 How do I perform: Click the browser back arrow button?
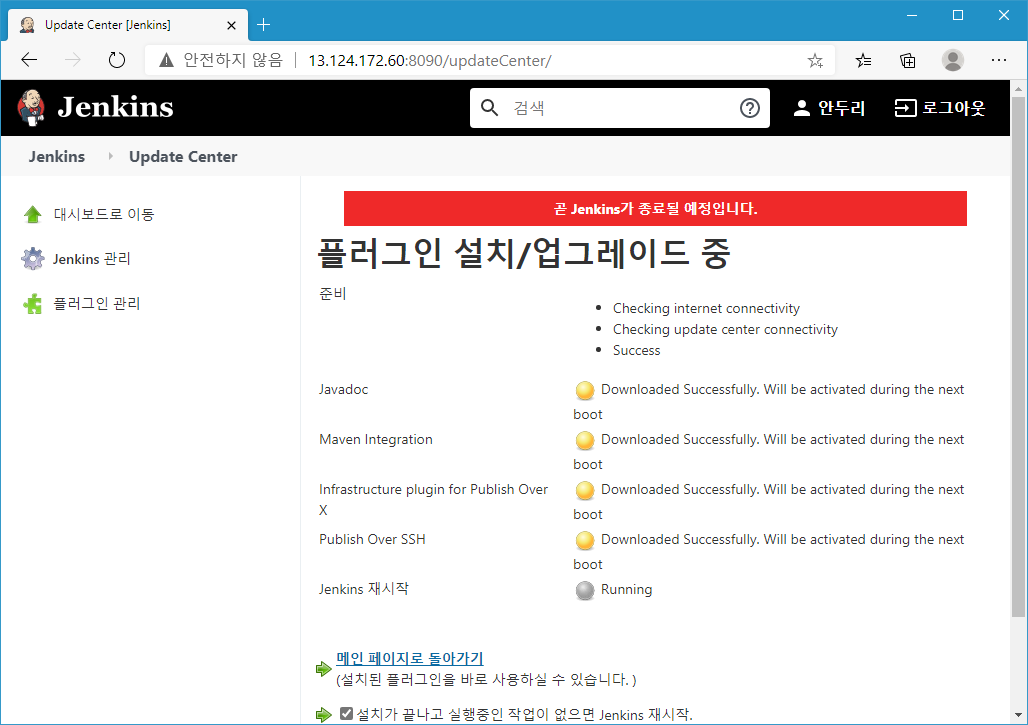click(x=29, y=60)
